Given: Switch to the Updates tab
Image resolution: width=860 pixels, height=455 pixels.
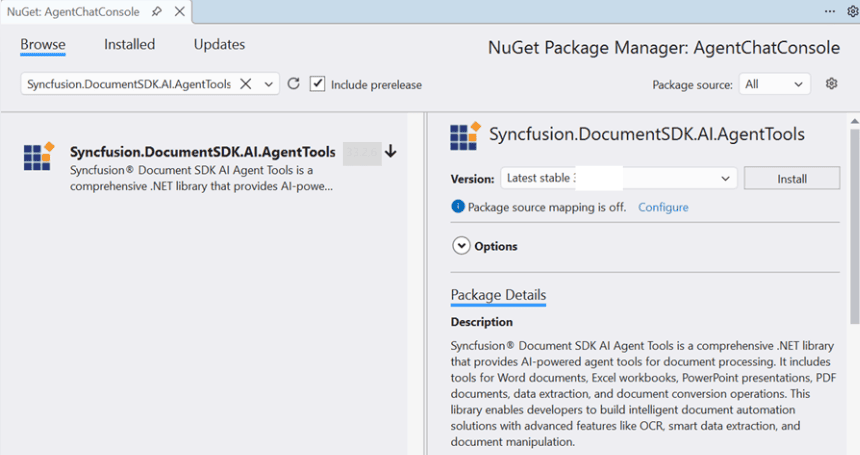Looking at the screenshot, I should click(219, 44).
